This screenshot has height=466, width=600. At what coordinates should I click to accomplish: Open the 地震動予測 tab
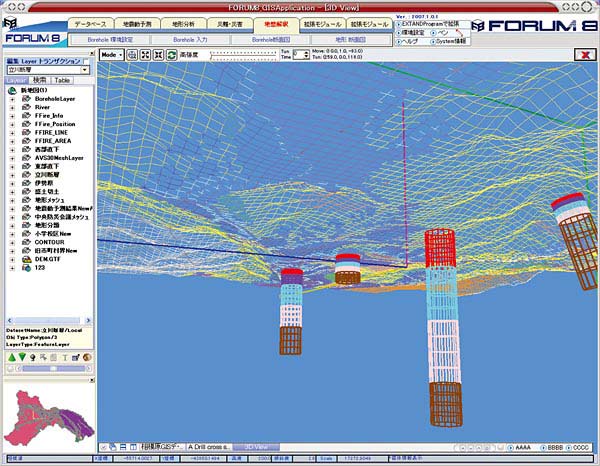[137, 24]
